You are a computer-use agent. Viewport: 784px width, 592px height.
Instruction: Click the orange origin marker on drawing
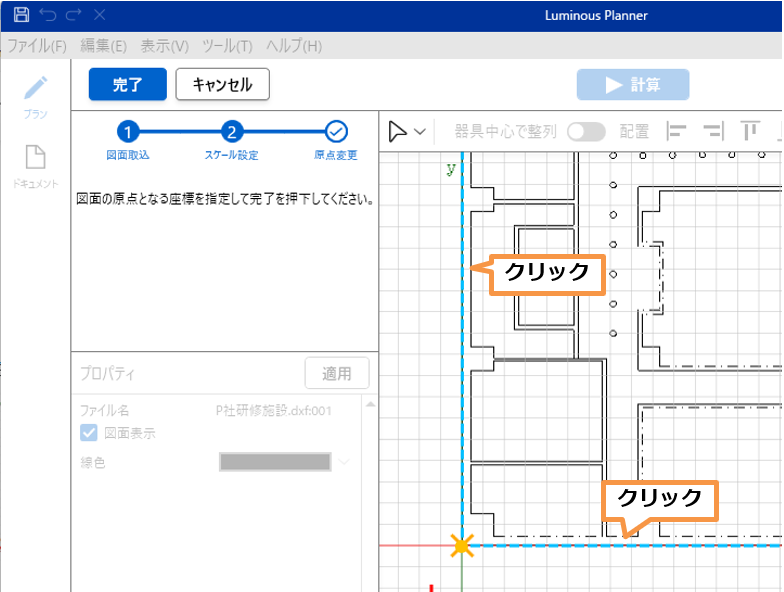pyautogui.click(x=461, y=546)
